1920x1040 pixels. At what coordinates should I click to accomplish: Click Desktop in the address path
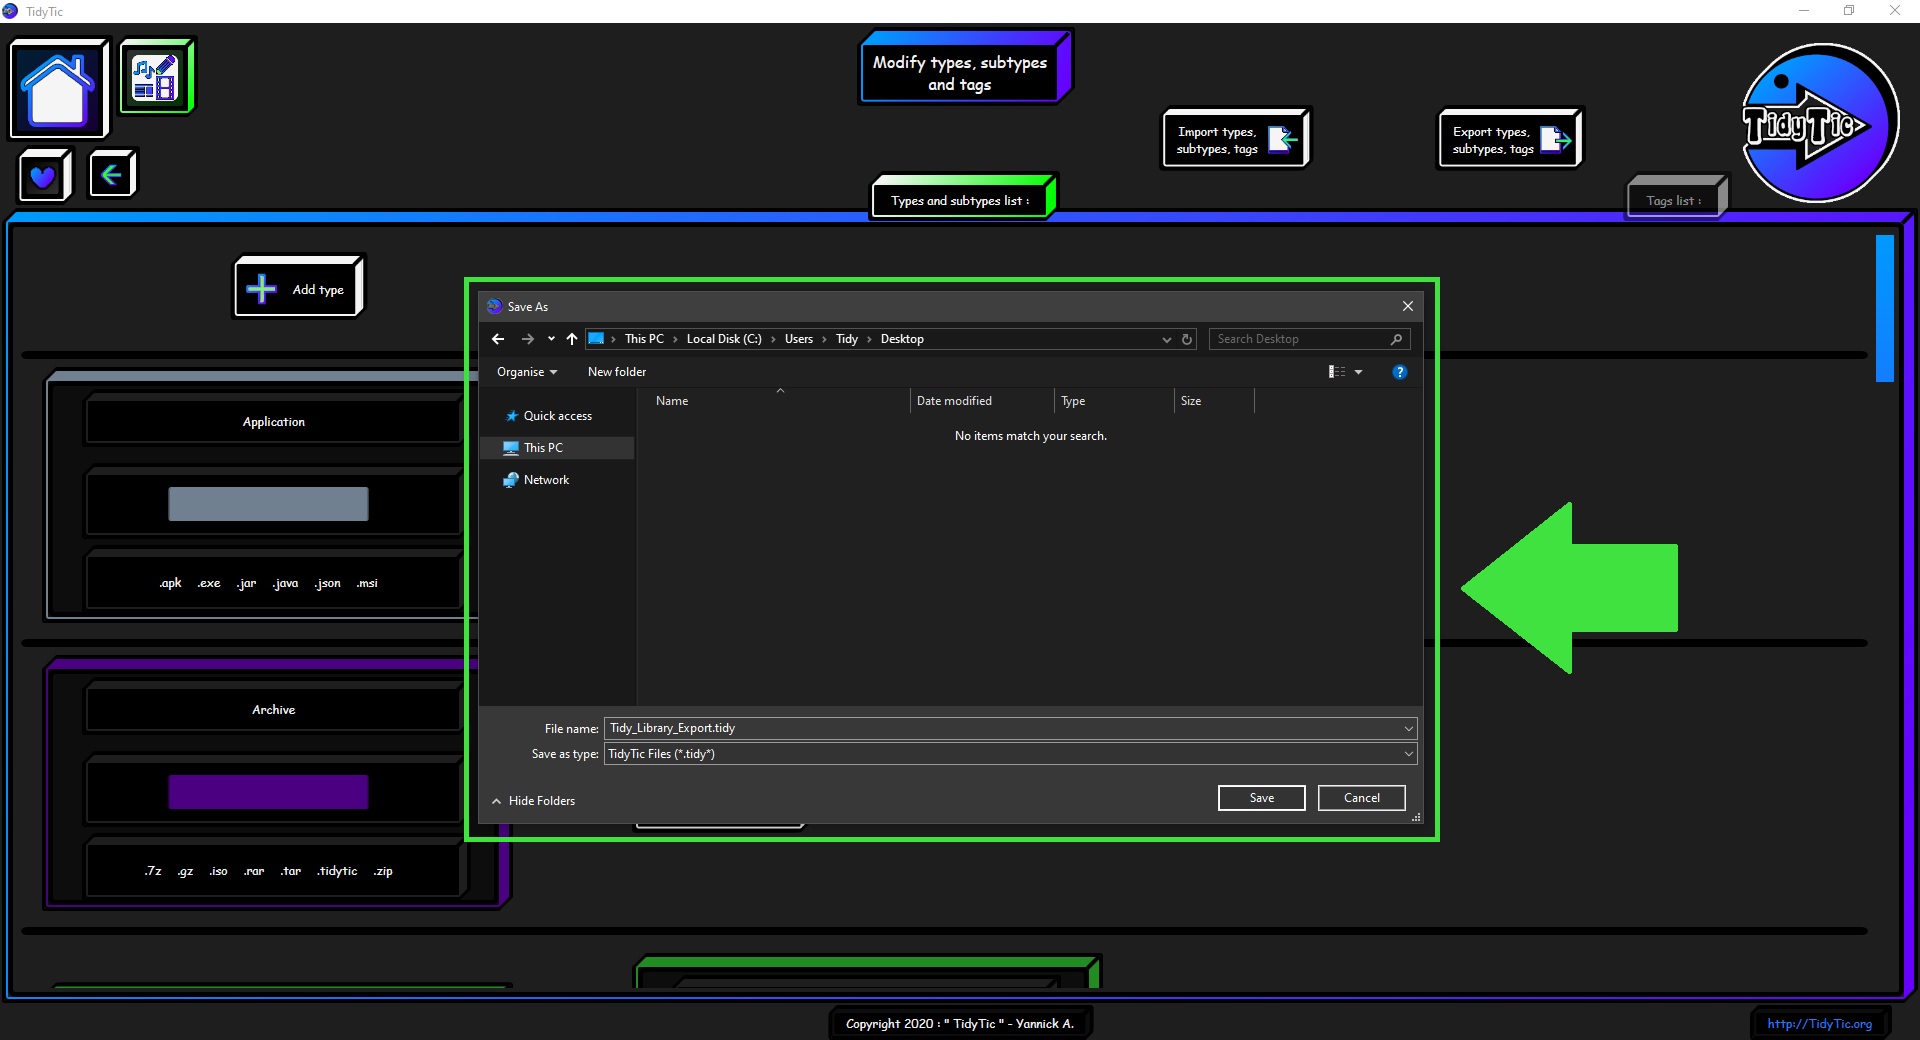coord(902,339)
